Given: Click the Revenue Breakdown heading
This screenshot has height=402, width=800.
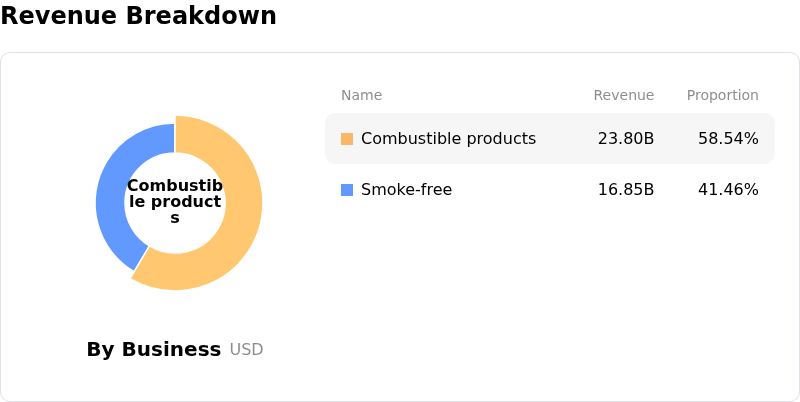Looking at the screenshot, I should point(138,16).
